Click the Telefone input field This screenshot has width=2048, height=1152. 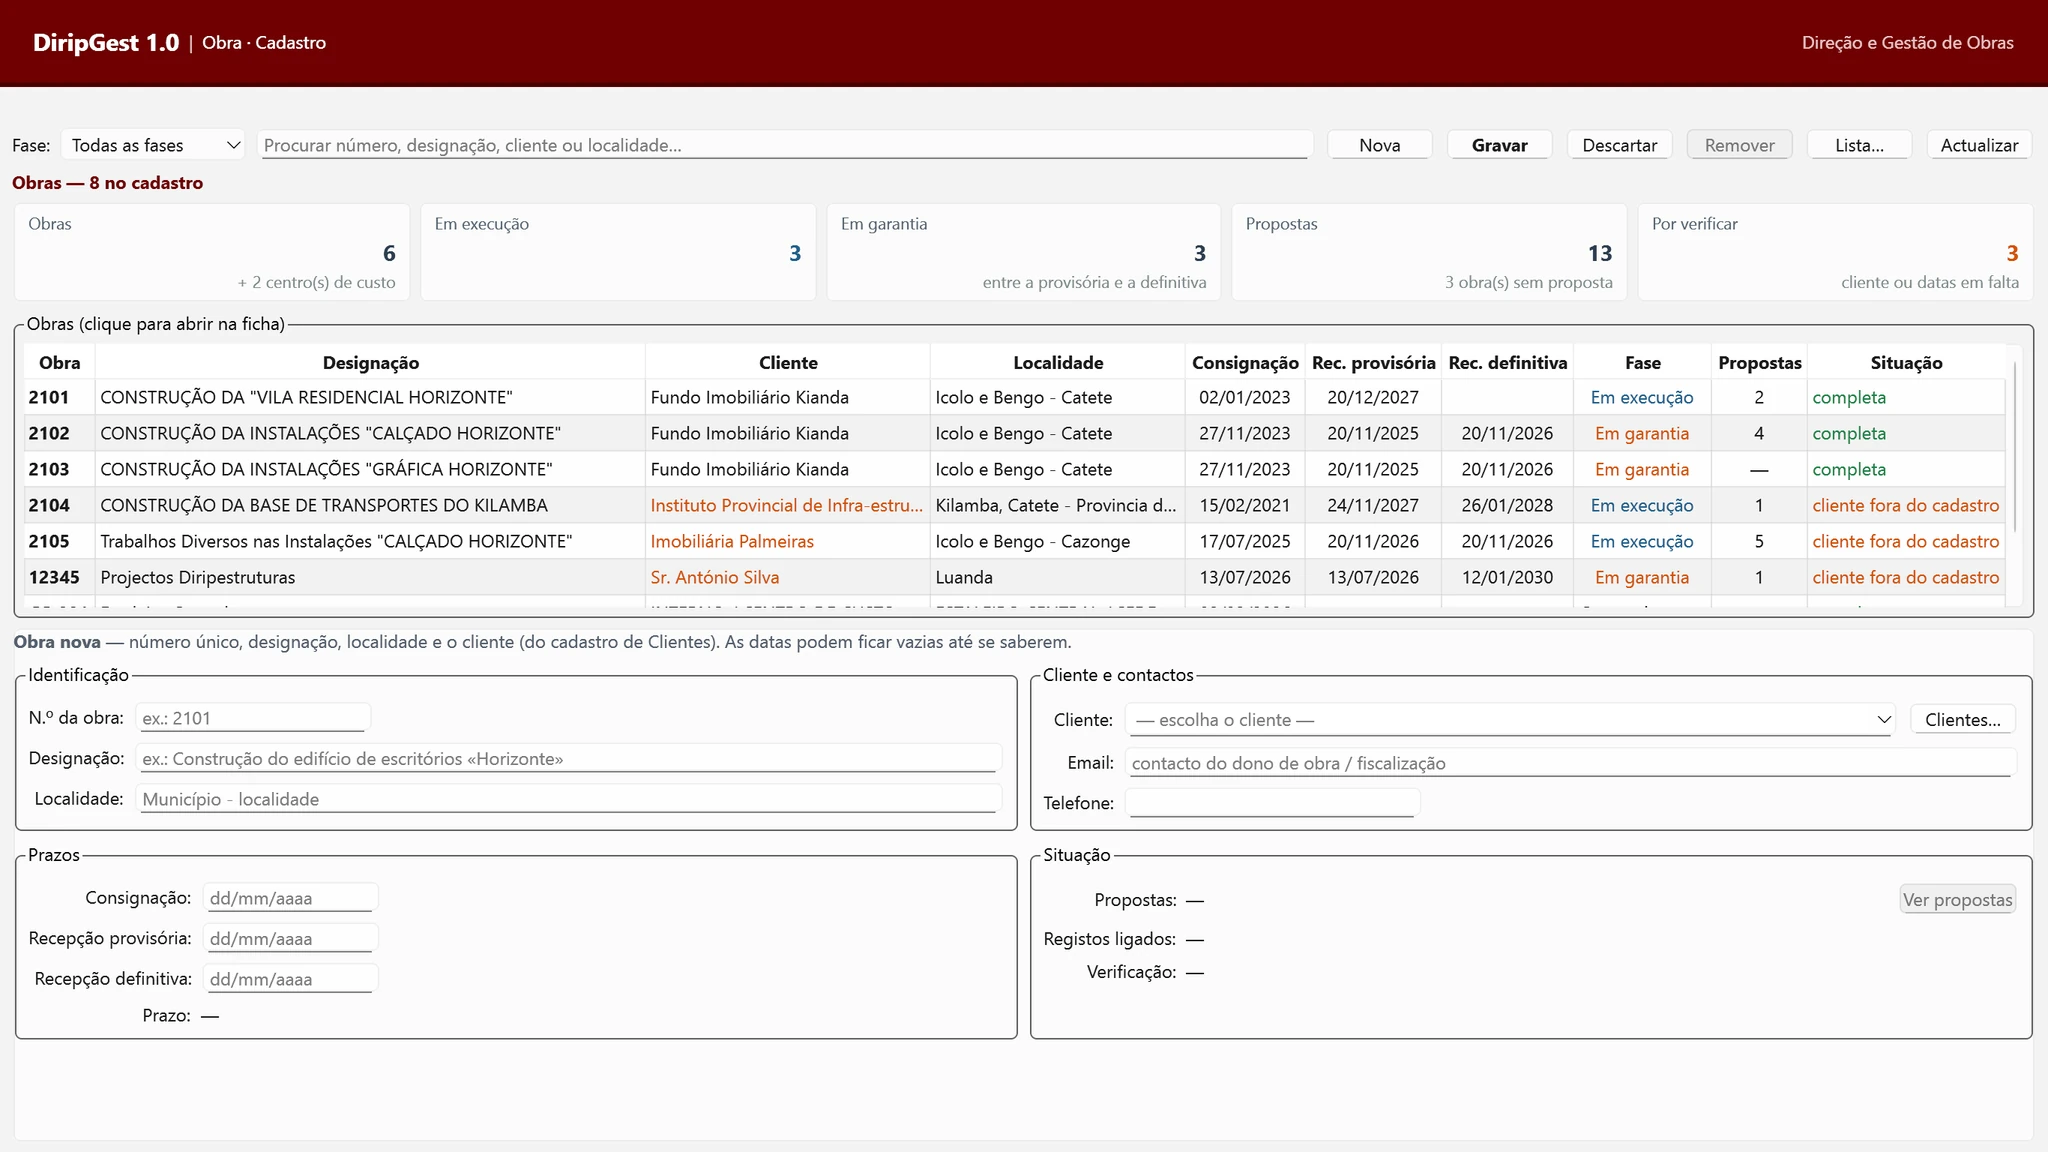click(1272, 803)
